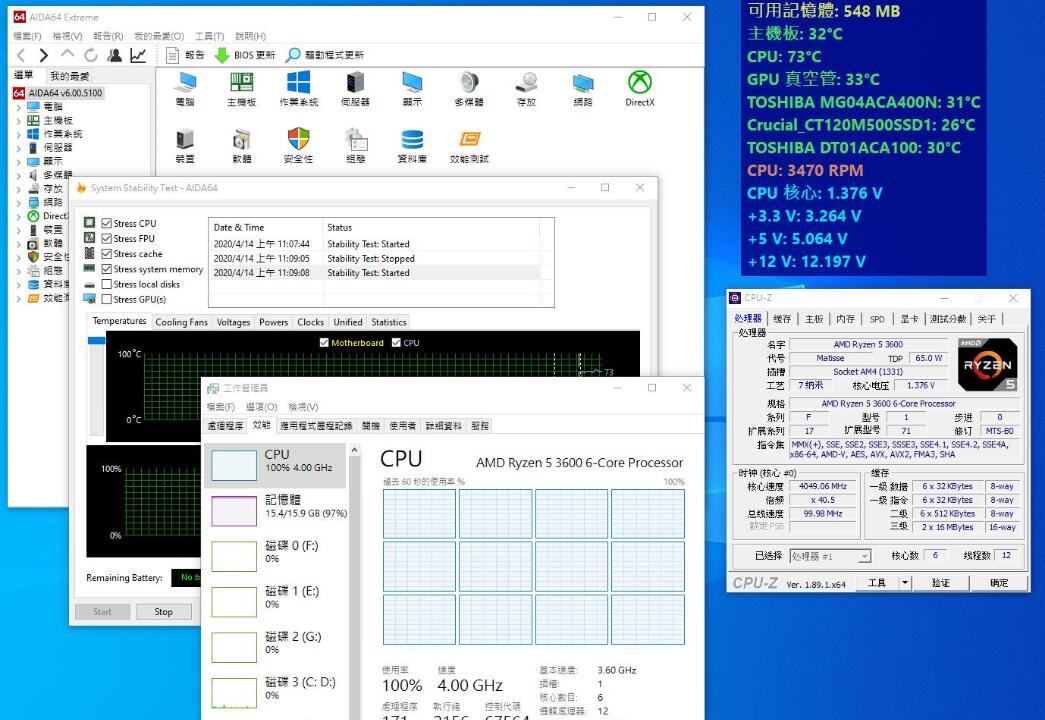The image size is (1045, 720).
Task: Switch to Statistics tab
Action: pyautogui.click(x=389, y=322)
